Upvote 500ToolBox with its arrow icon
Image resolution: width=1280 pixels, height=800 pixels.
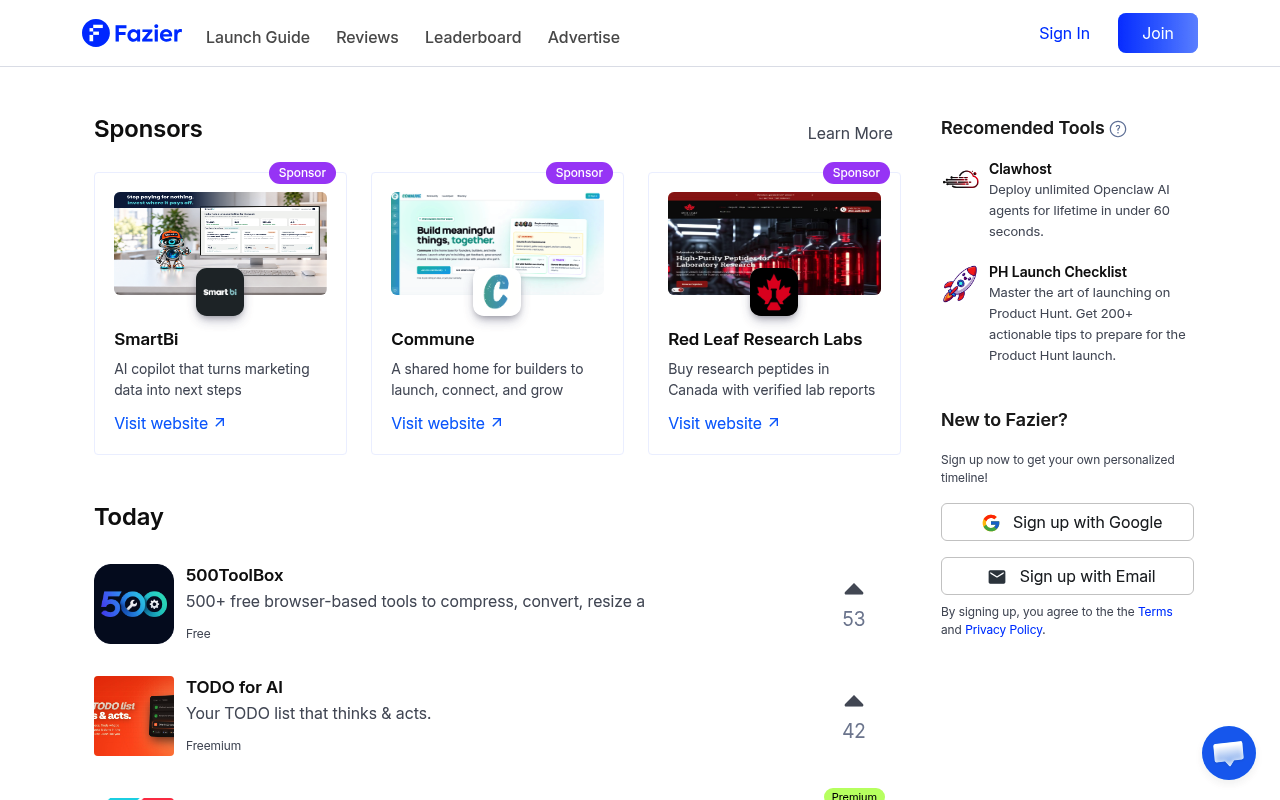[x=853, y=589]
